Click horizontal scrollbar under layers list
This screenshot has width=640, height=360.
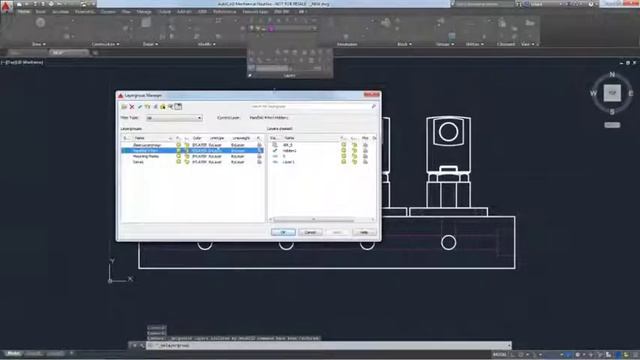(321, 220)
